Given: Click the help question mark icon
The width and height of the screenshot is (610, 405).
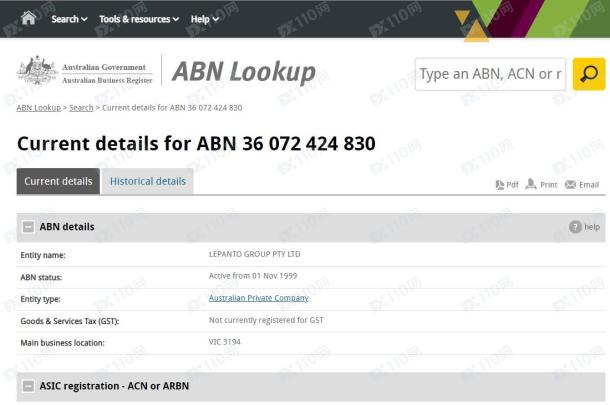Looking at the screenshot, I should [x=575, y=227].
